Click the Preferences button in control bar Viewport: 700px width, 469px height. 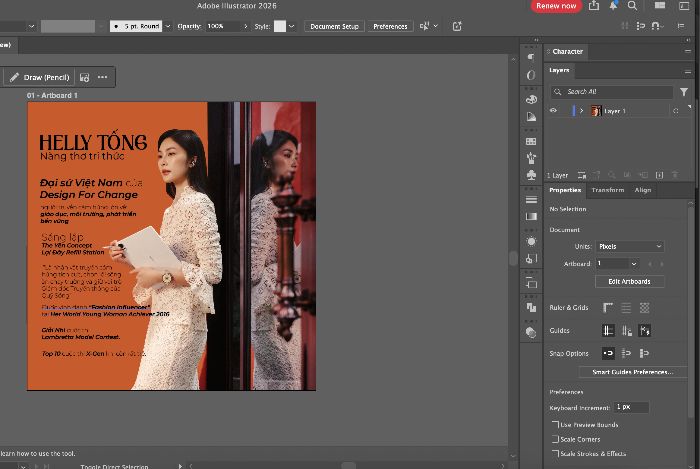pyautogui.click(x=390, y=26)
